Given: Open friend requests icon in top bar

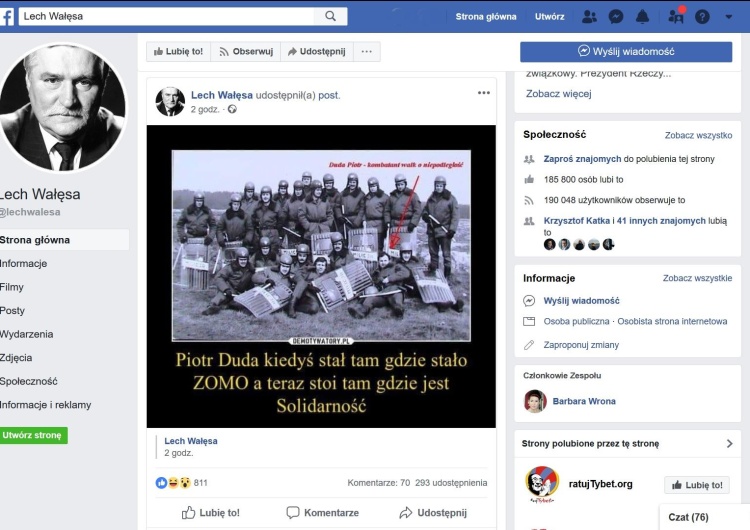Looking at the screenshot, I should tap(589, 16).
